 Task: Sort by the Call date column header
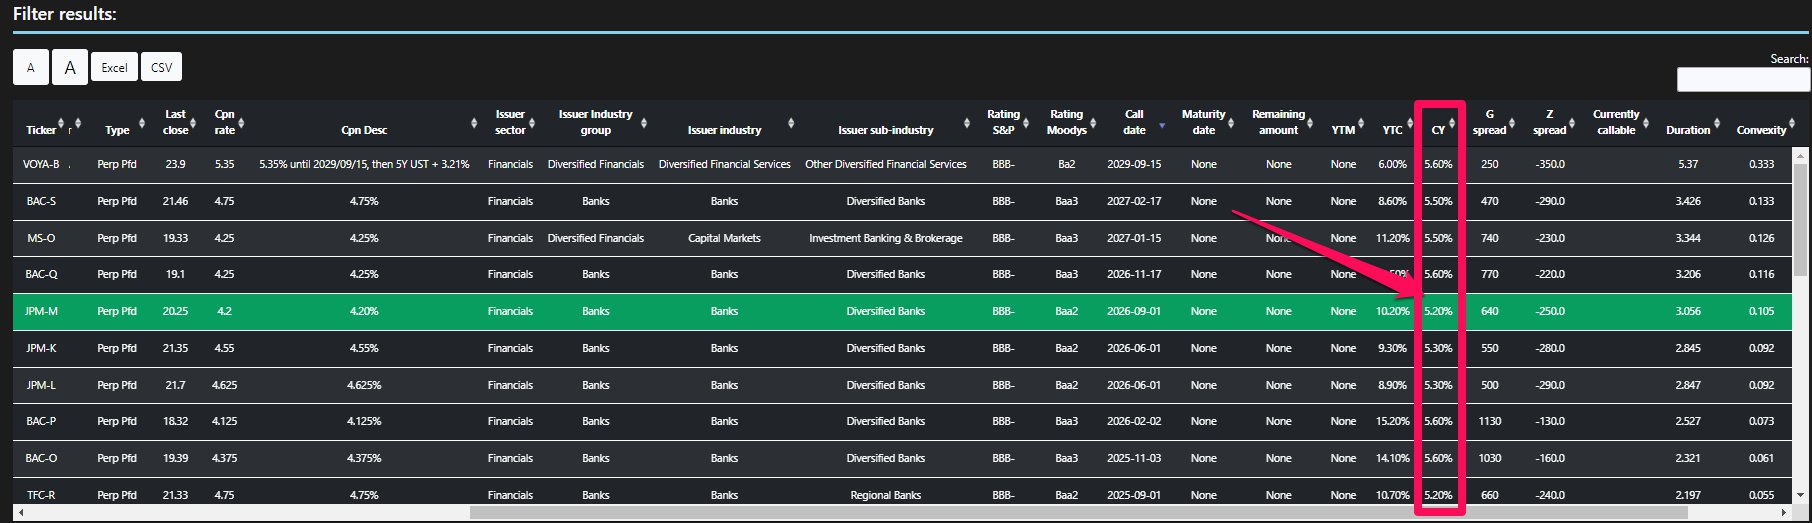click(1134, 122)
